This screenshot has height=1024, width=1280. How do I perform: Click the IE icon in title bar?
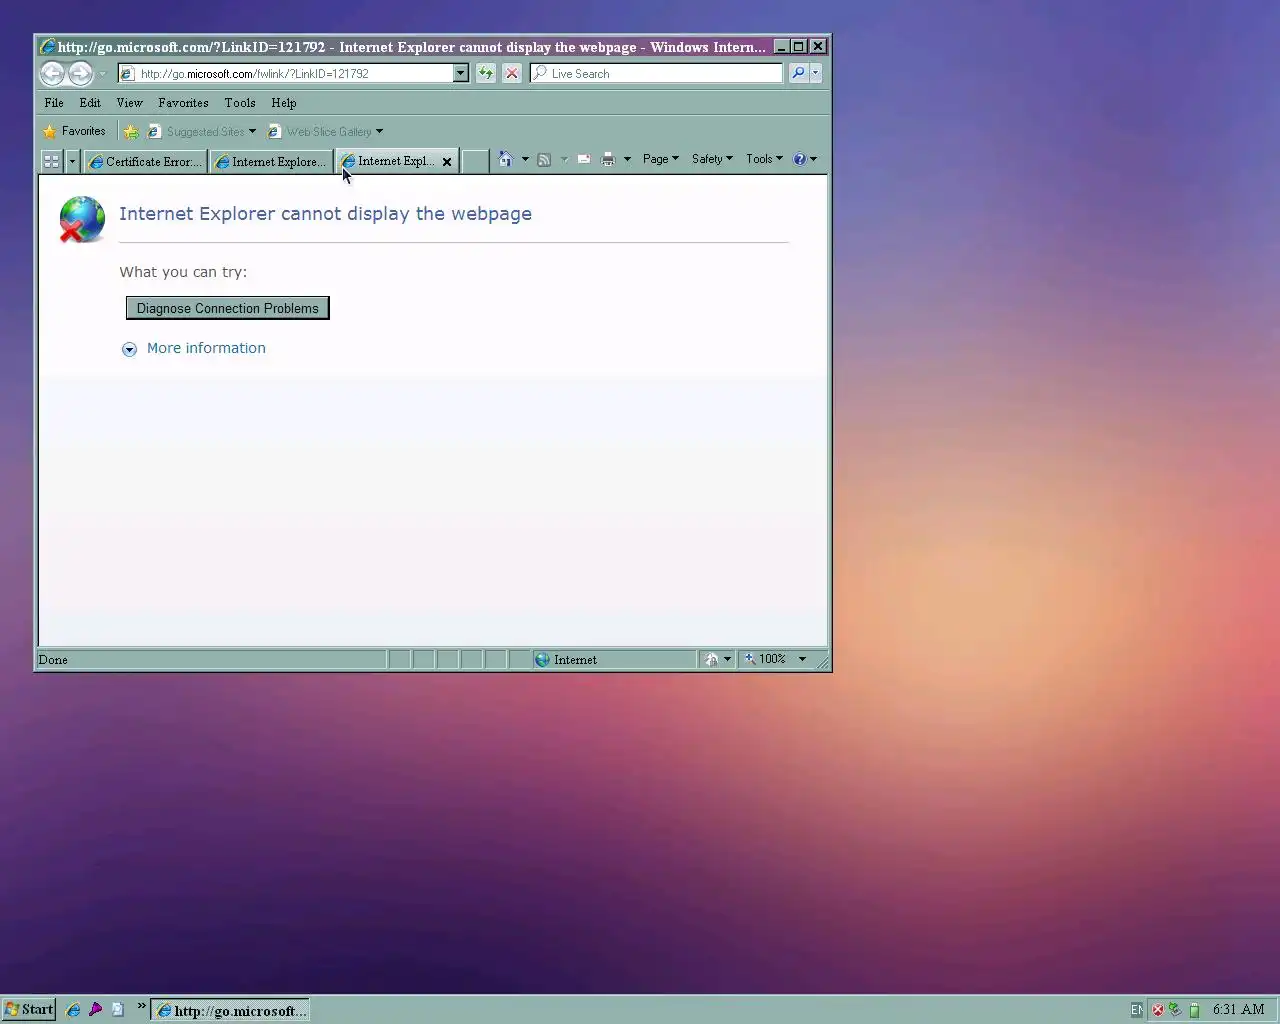pyautogui.click(x=47, y=46)
